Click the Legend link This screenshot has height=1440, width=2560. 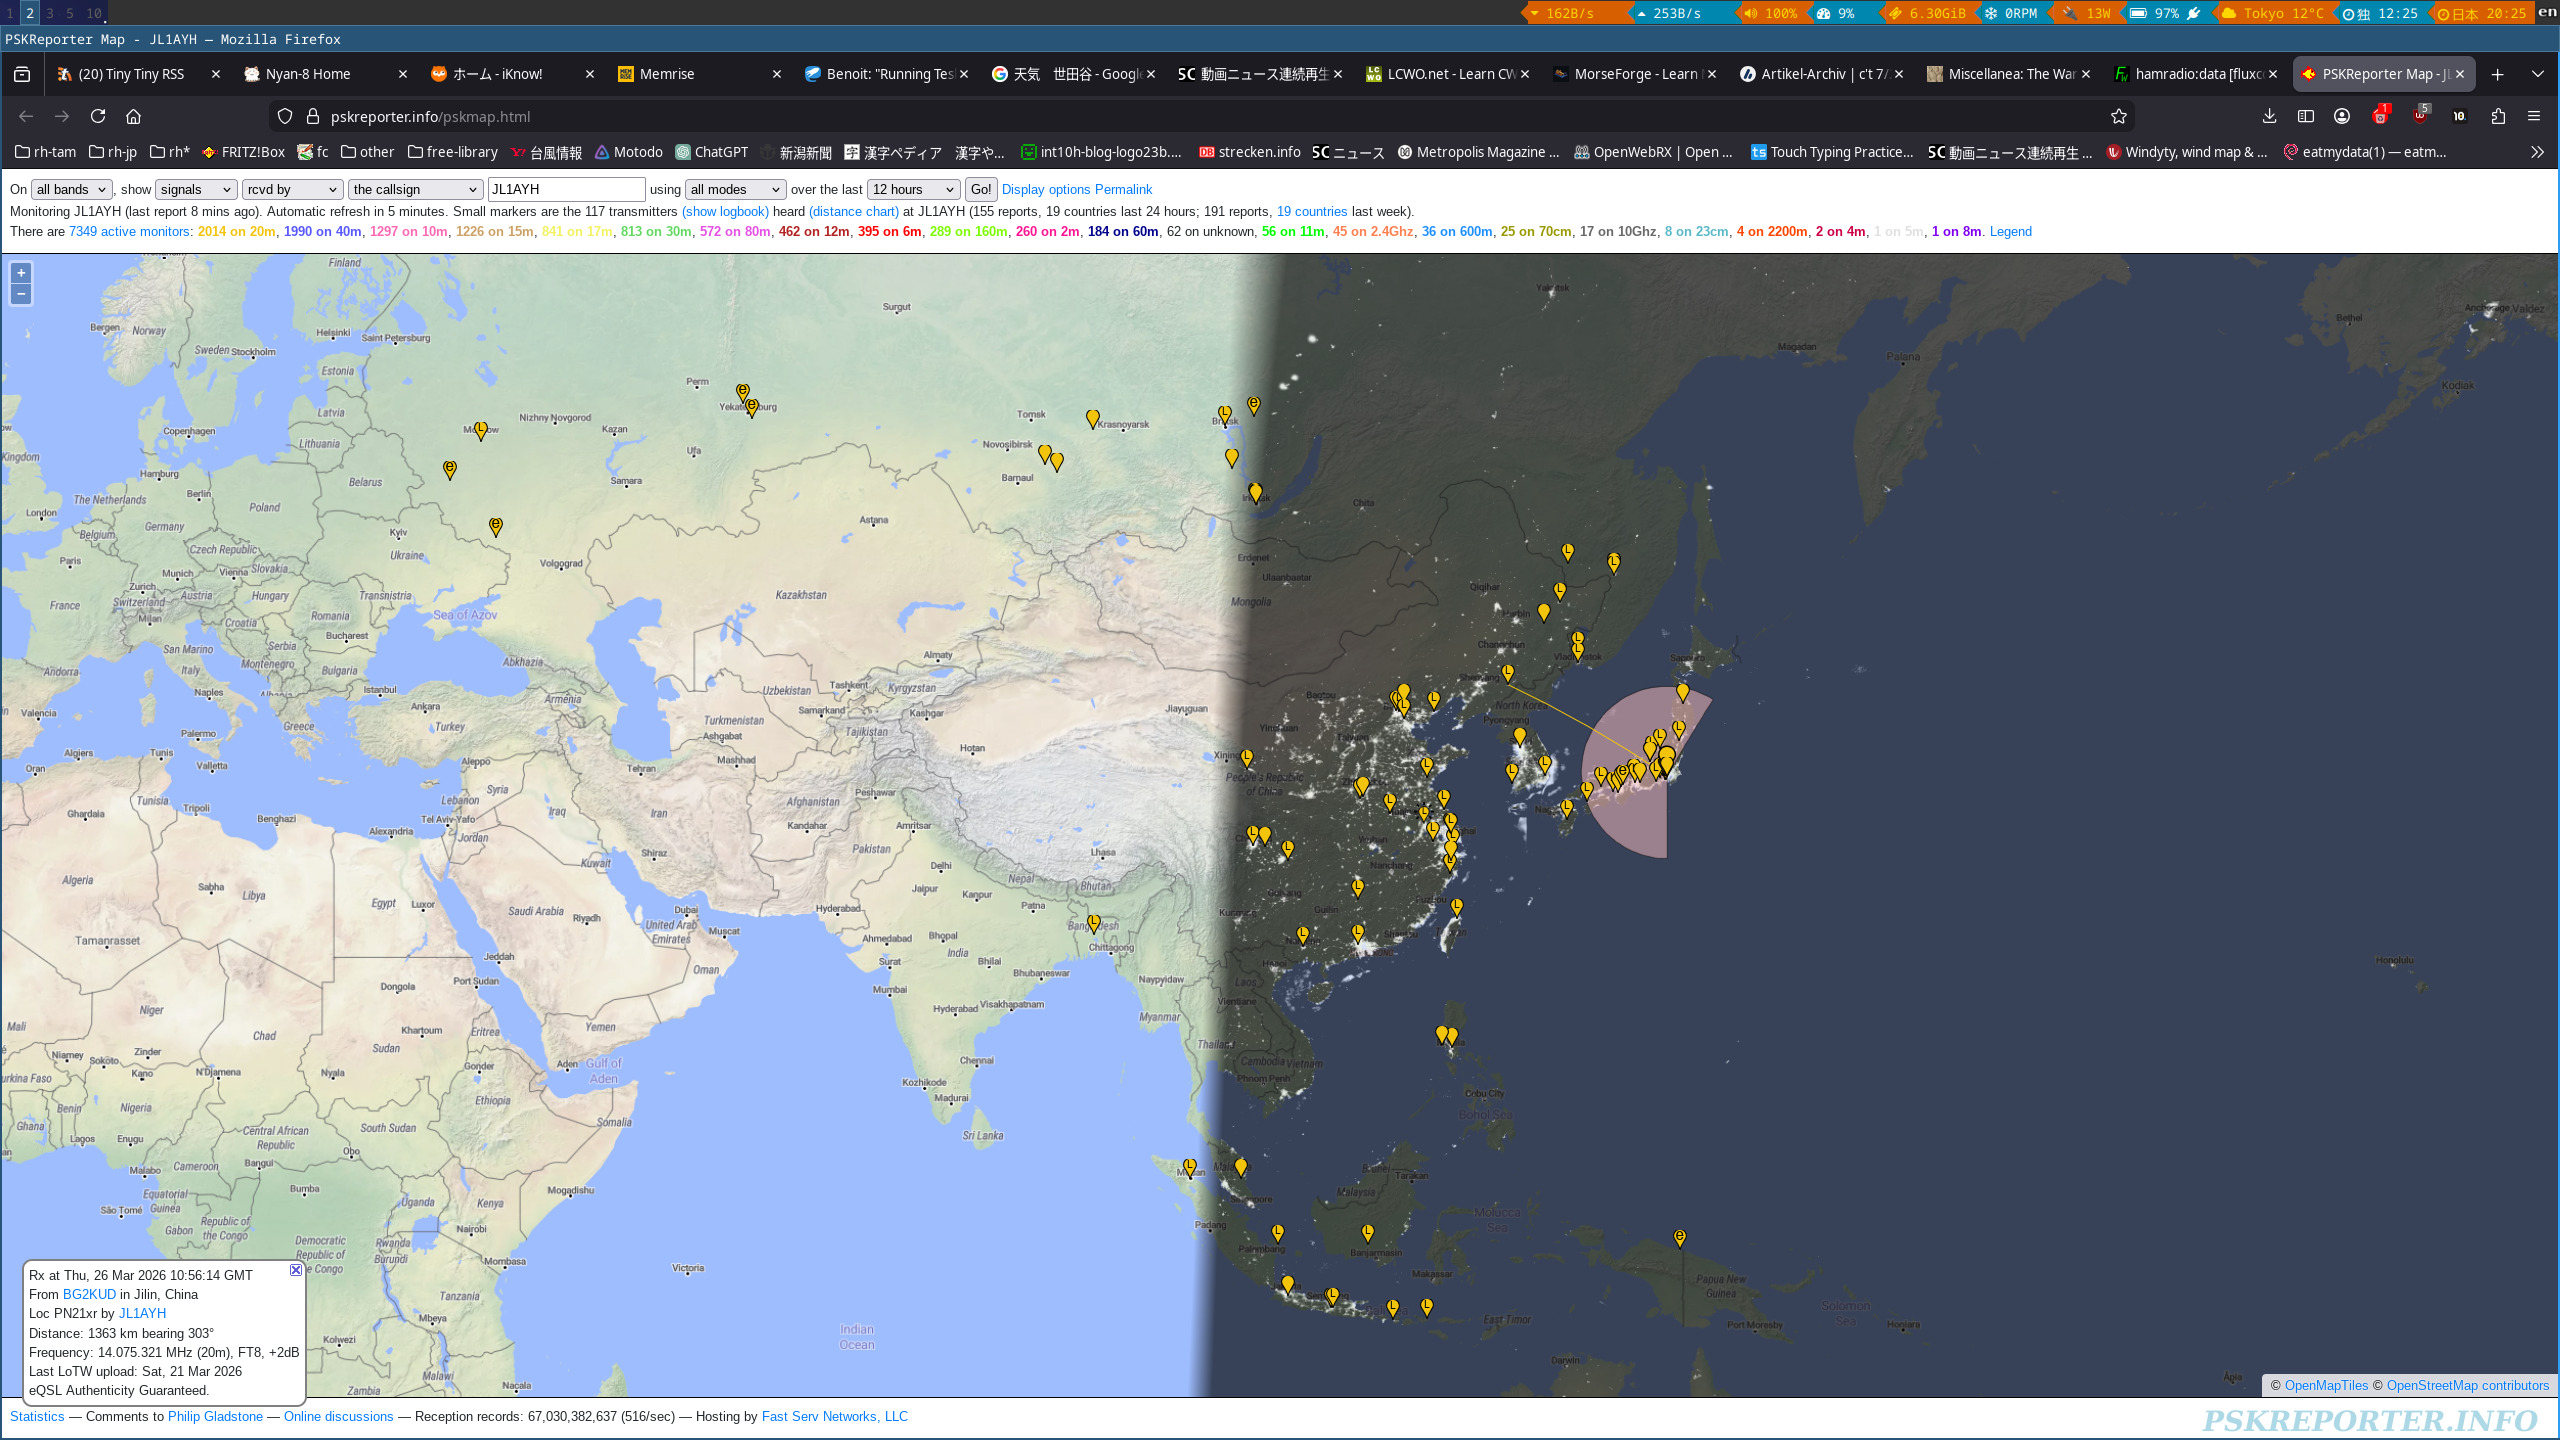2011,231
